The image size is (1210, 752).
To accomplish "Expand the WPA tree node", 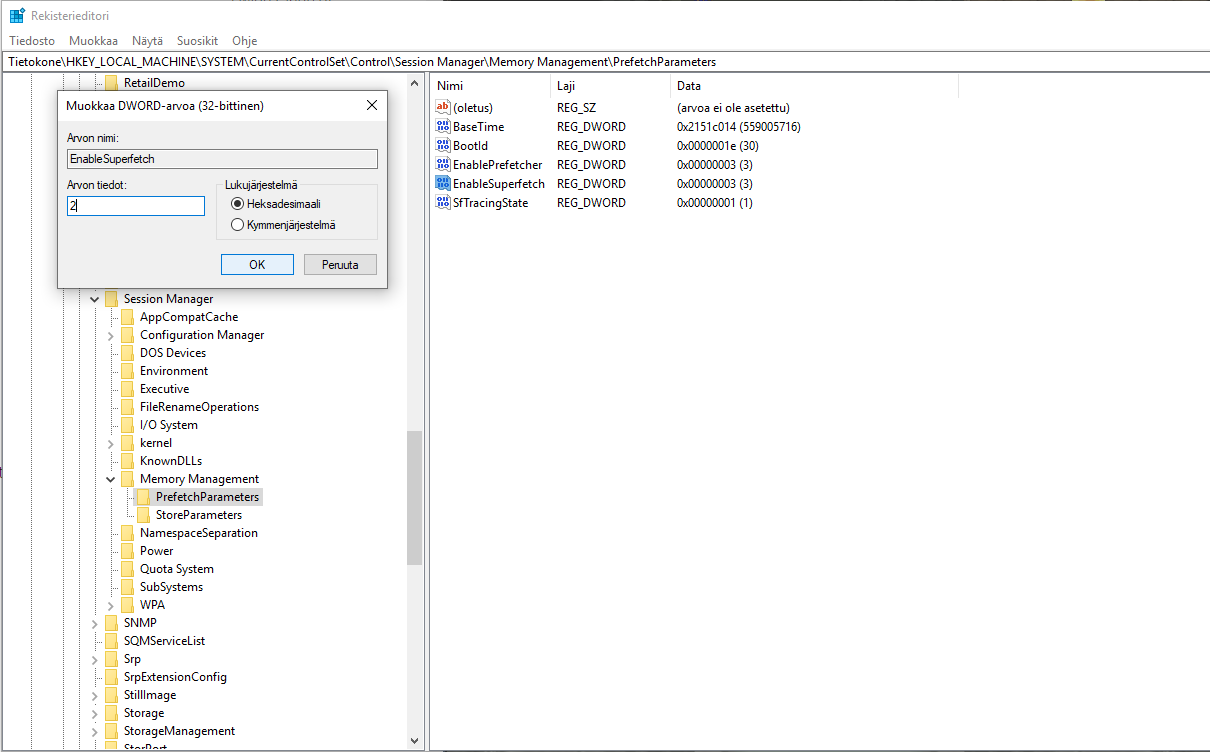I will (111, 605).
